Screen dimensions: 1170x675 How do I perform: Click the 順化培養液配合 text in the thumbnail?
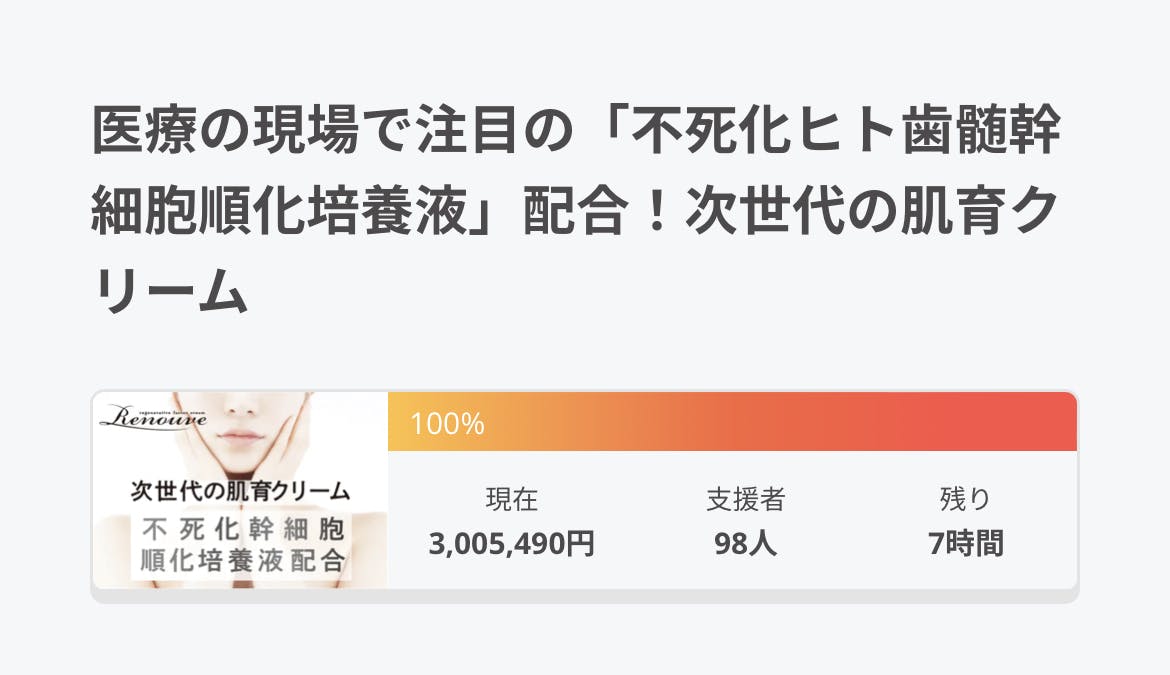click(240, 560)
